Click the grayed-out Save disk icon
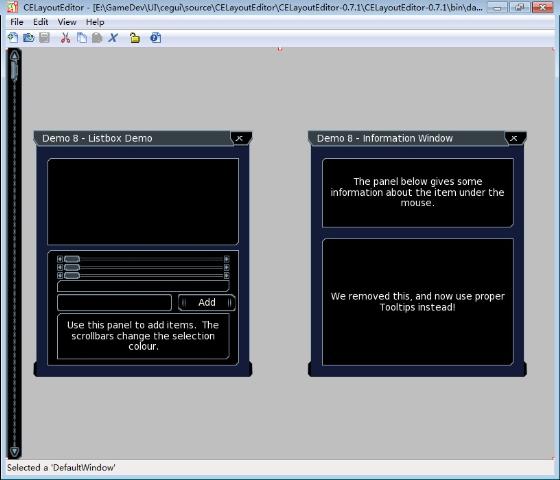560x480 pixels. click(44, 38)
